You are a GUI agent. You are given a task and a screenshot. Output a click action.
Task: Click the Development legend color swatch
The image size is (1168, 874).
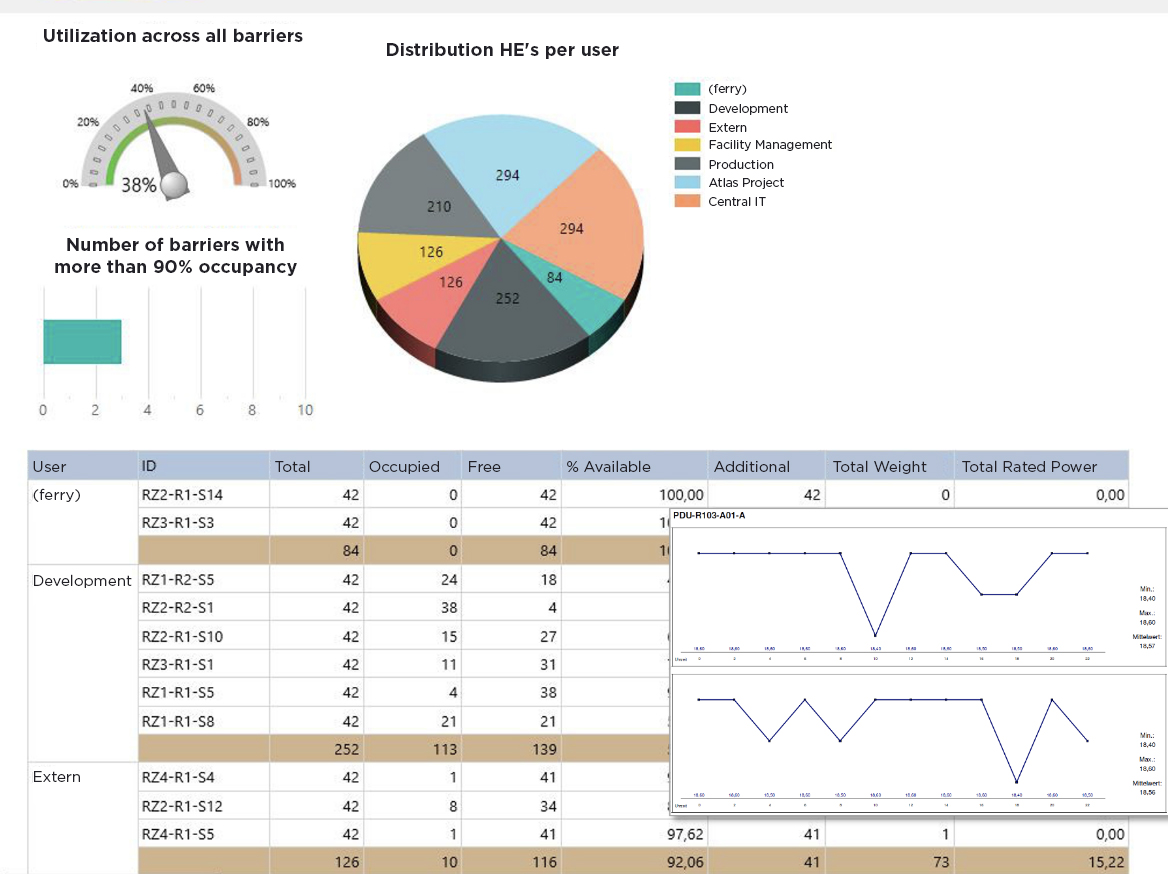pyautogui.click(x=688, y=108)
